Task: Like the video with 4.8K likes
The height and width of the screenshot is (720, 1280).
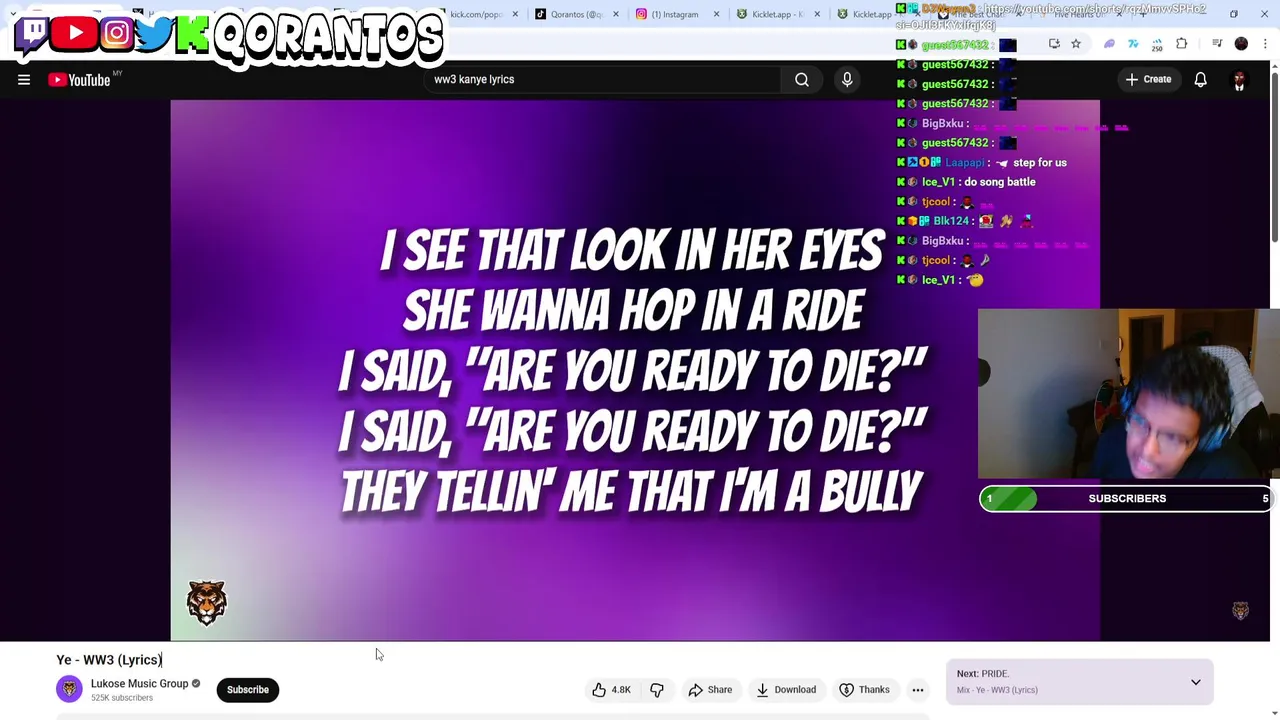Action: (611, 689)
